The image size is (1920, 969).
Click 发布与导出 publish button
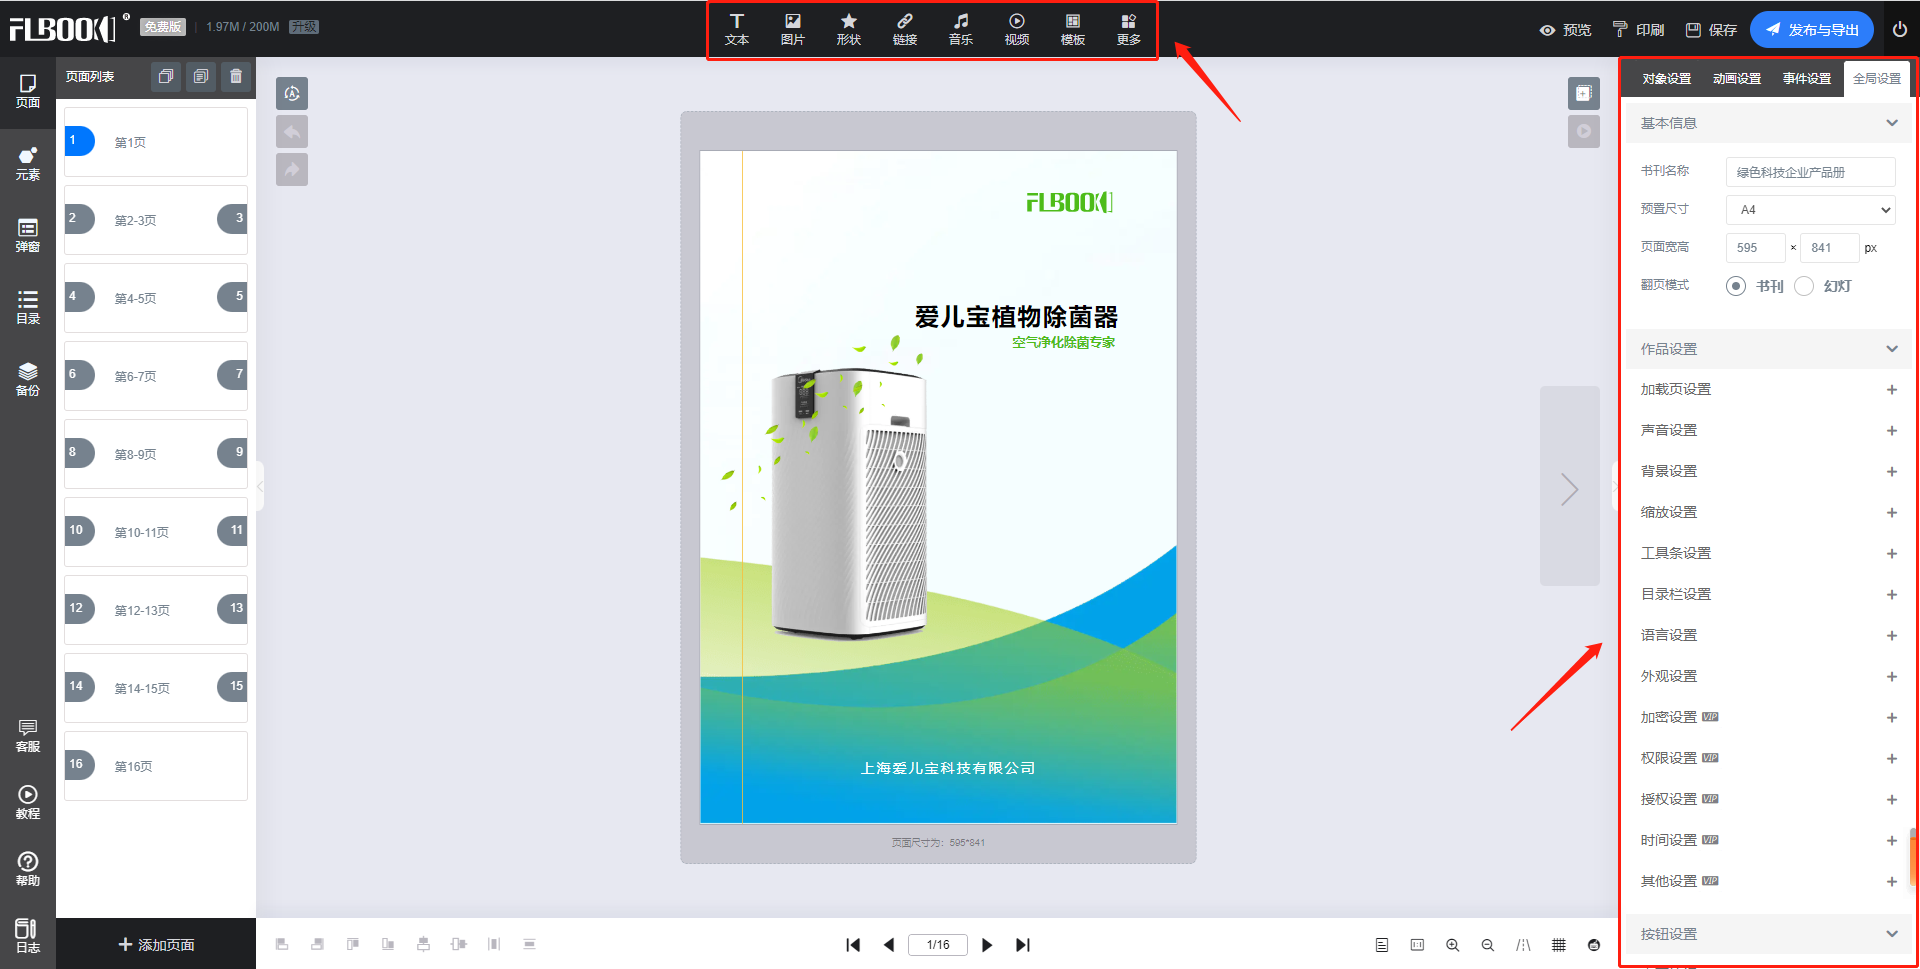coord(1812,30)
